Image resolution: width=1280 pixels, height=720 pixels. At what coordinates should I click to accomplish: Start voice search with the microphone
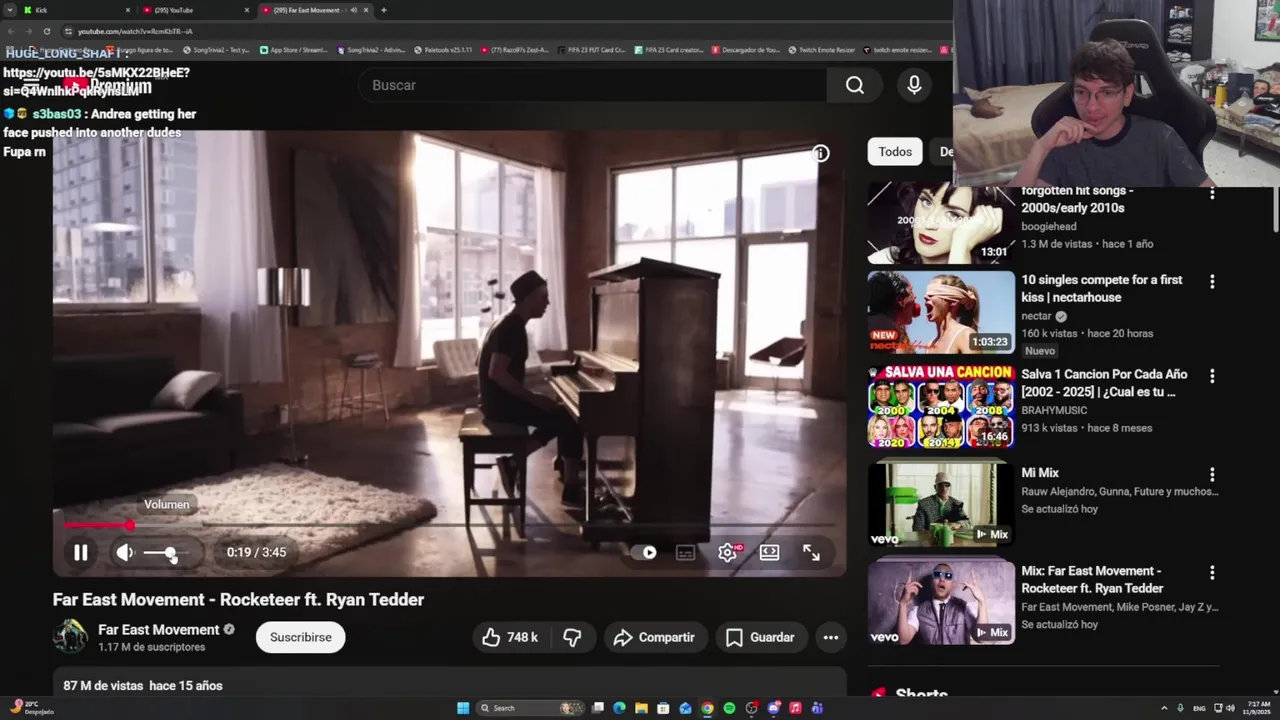[x=914, y=85]
